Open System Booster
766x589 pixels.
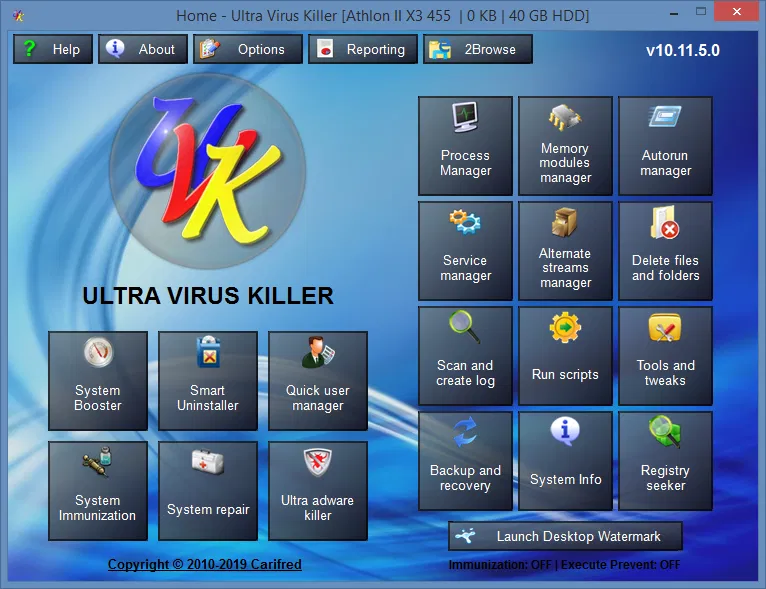click(x=98, y=380)
